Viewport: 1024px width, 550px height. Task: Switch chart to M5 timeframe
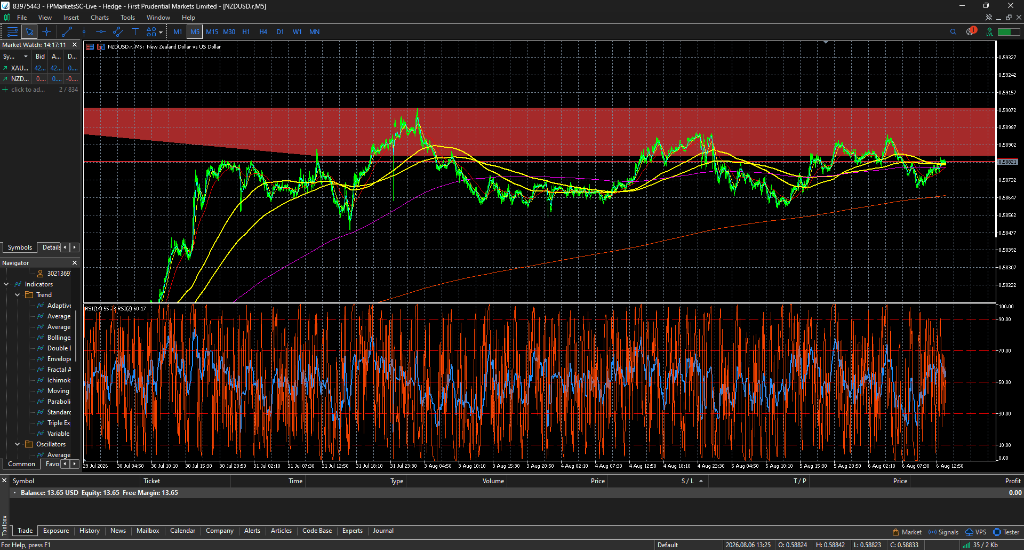pos(195,31)
